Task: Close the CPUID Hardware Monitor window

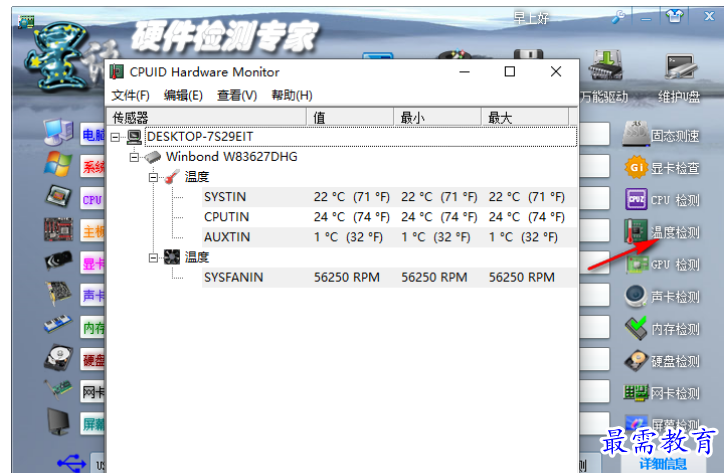Action: [x=556, y=72]
